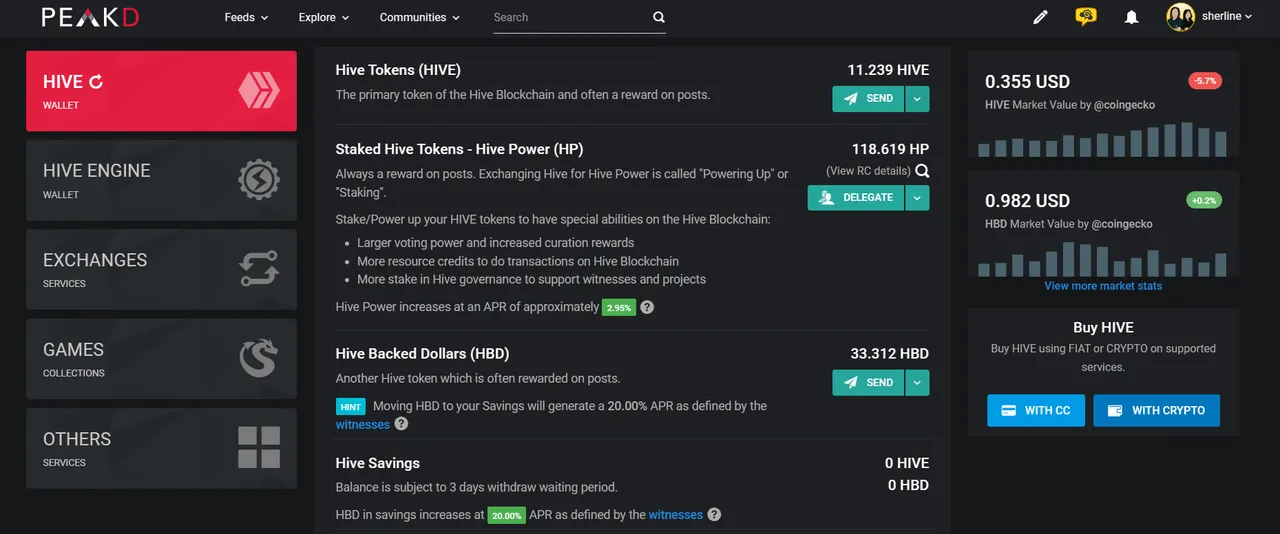Open the Feeds menu
The height and width of the screenshot is (534, 1280).
(246, 17)
